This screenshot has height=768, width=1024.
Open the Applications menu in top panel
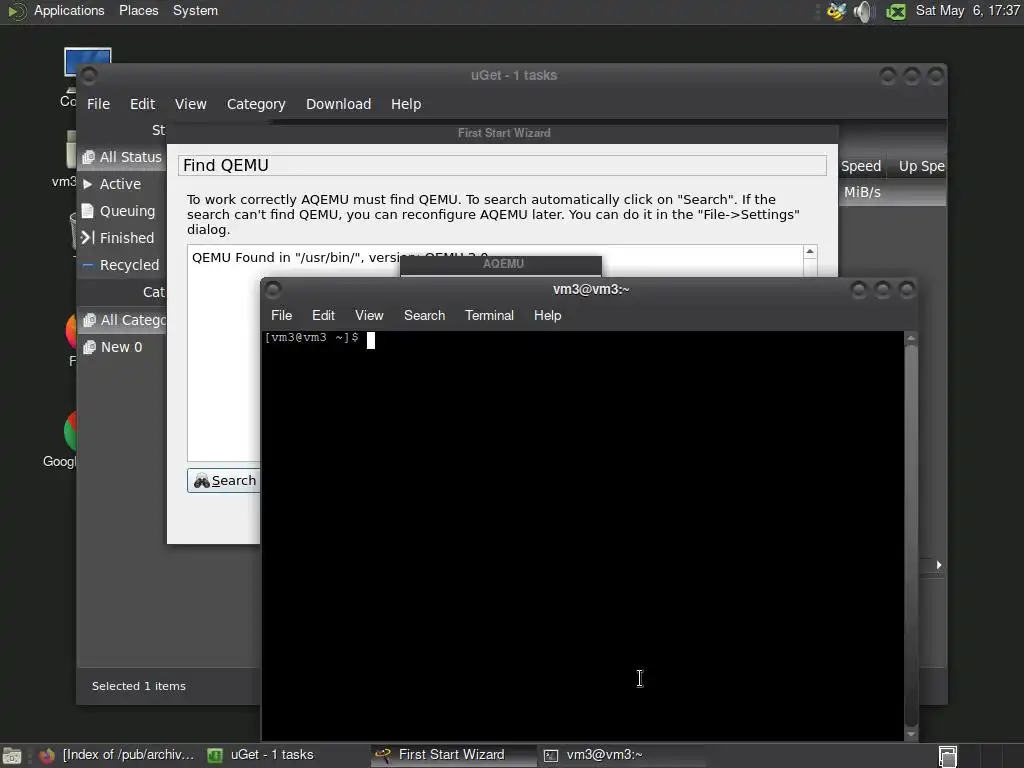pos(69,10)
